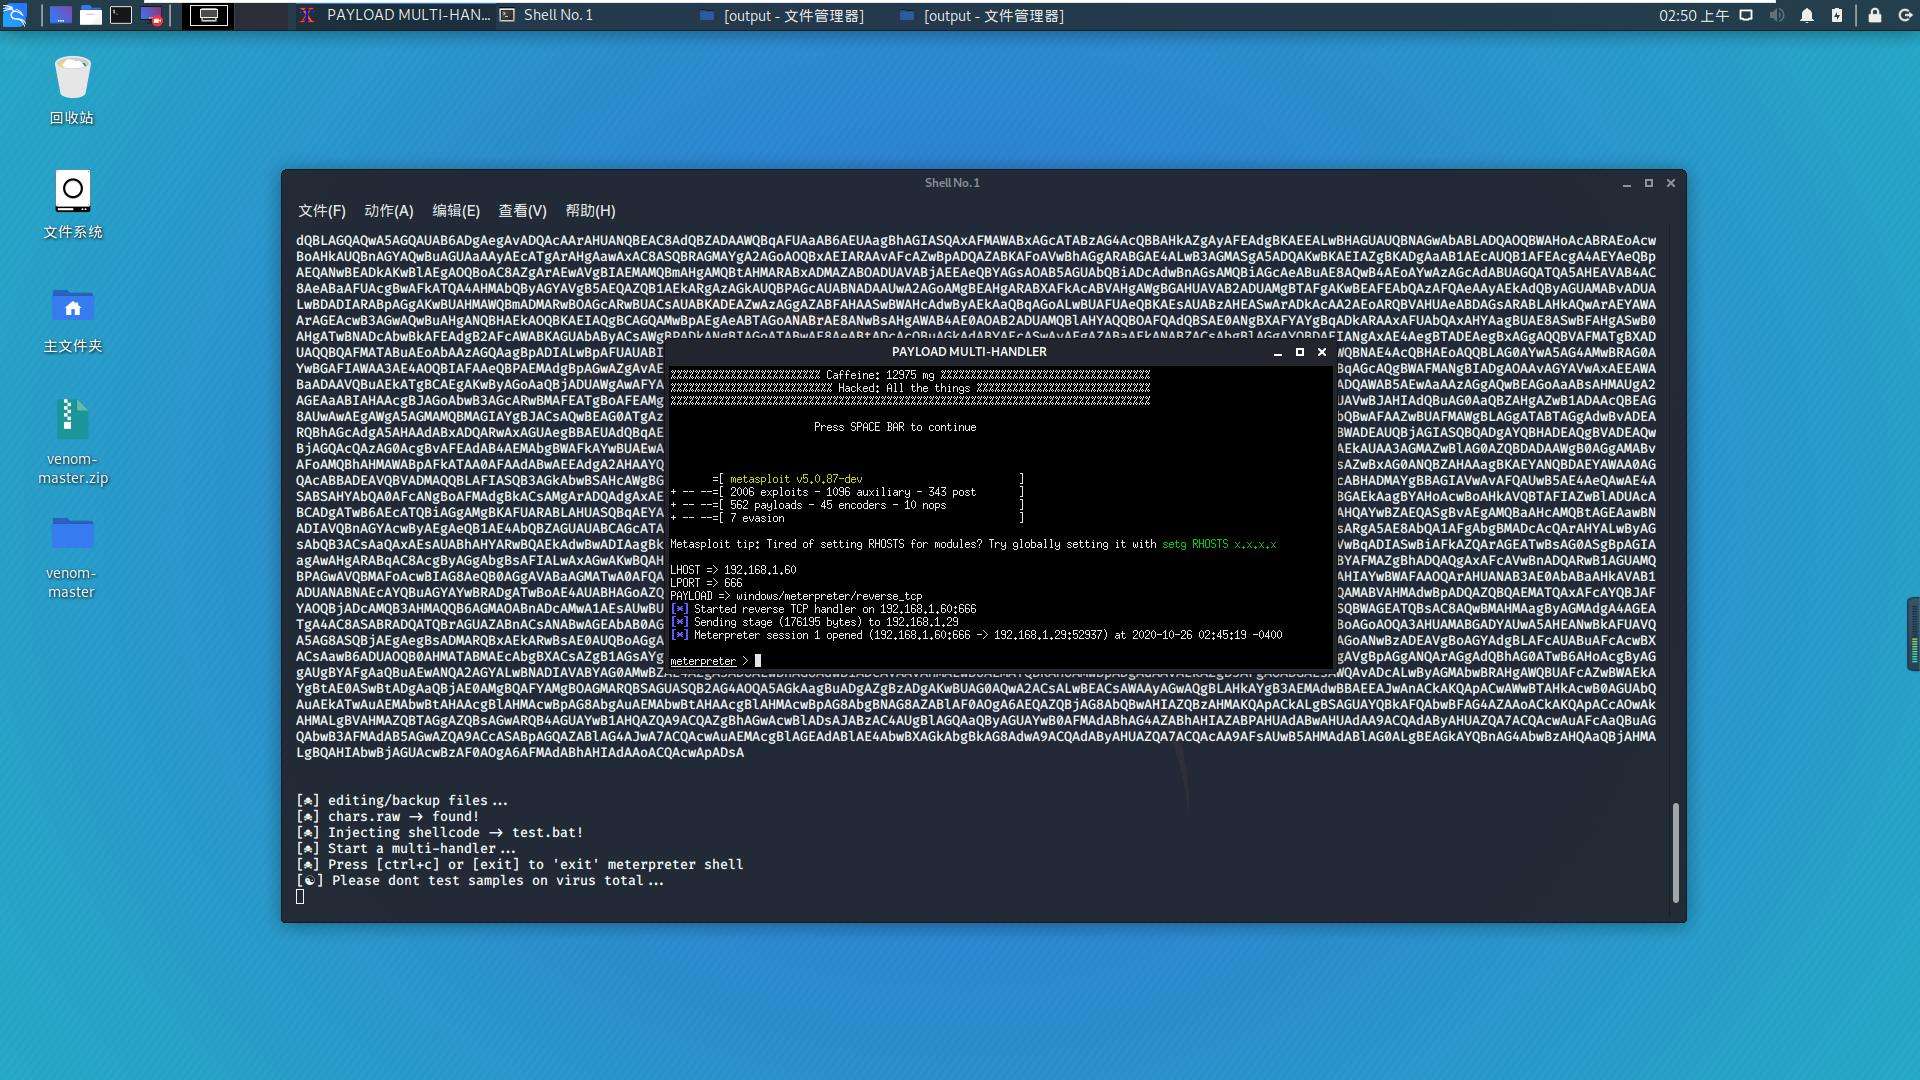Switch to PAYLOAD MULTI-HANDLER taskbar entry
This screenshot has width=1920, height=1080.
[x=396, y=15]
